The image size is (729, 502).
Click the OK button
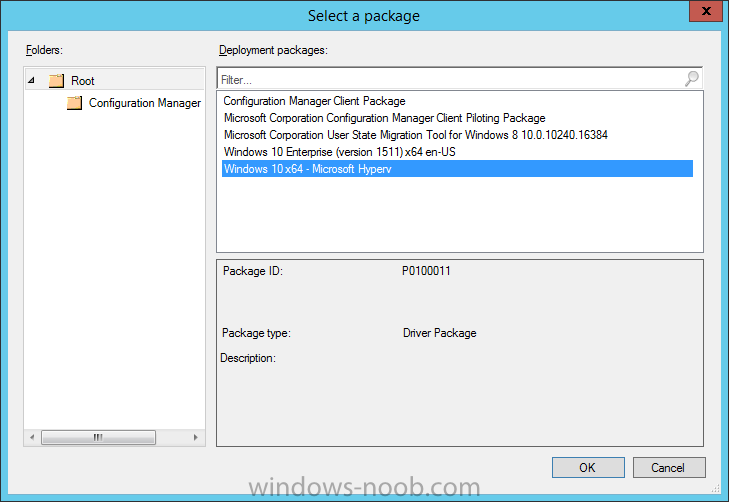tap(588, 467)
